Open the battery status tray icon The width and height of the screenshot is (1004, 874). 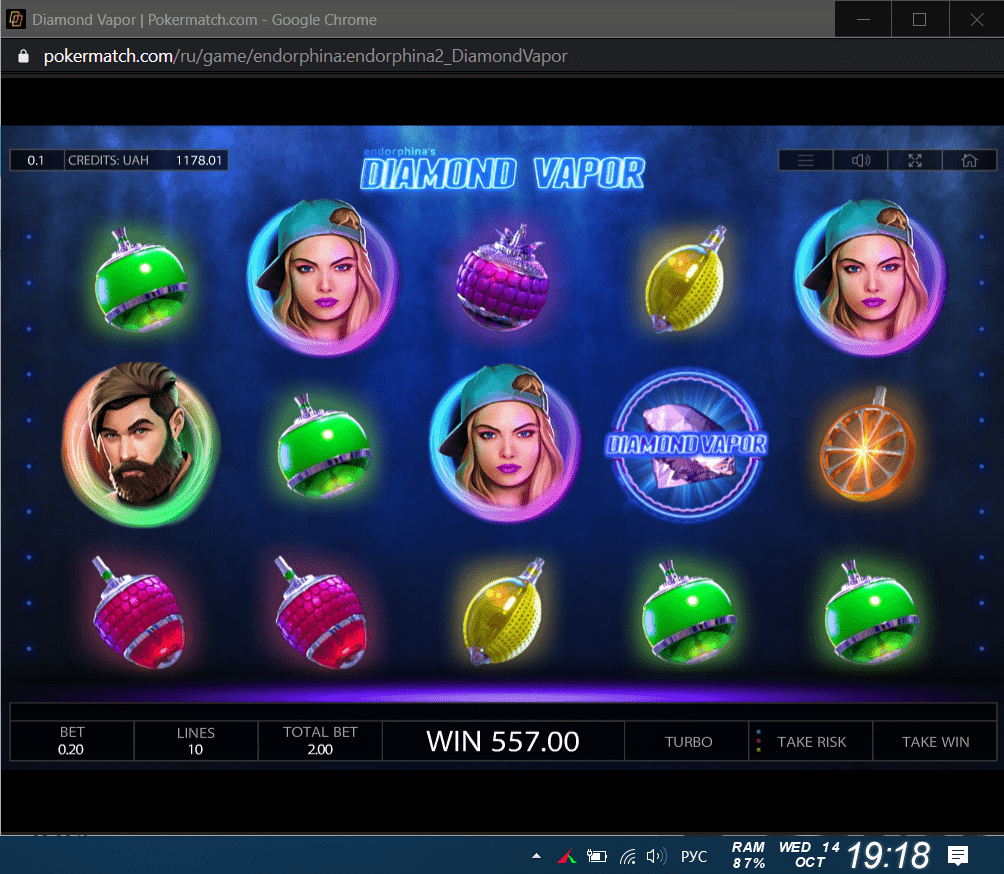coord(596,855)
